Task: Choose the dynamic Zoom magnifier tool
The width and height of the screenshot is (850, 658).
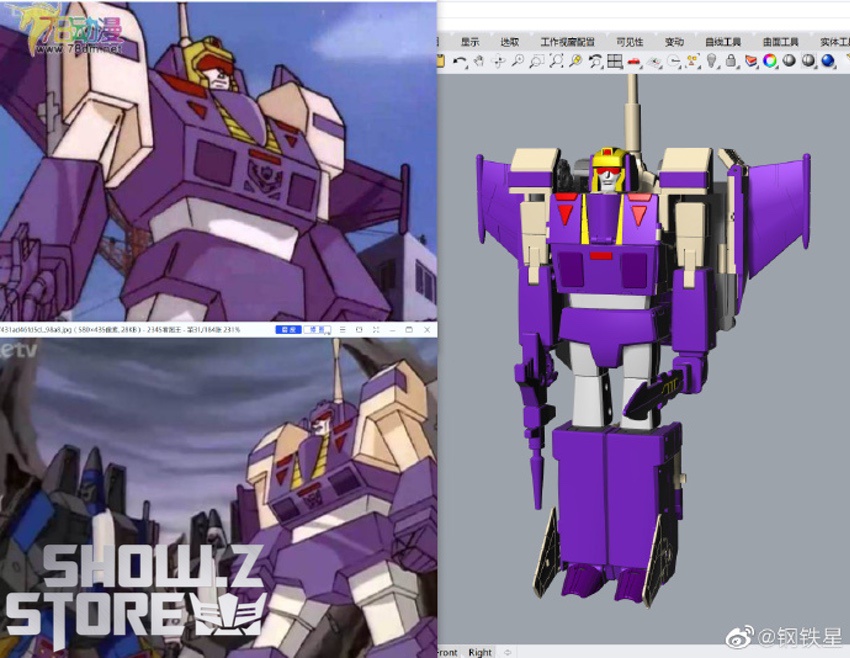Action: 518,61
